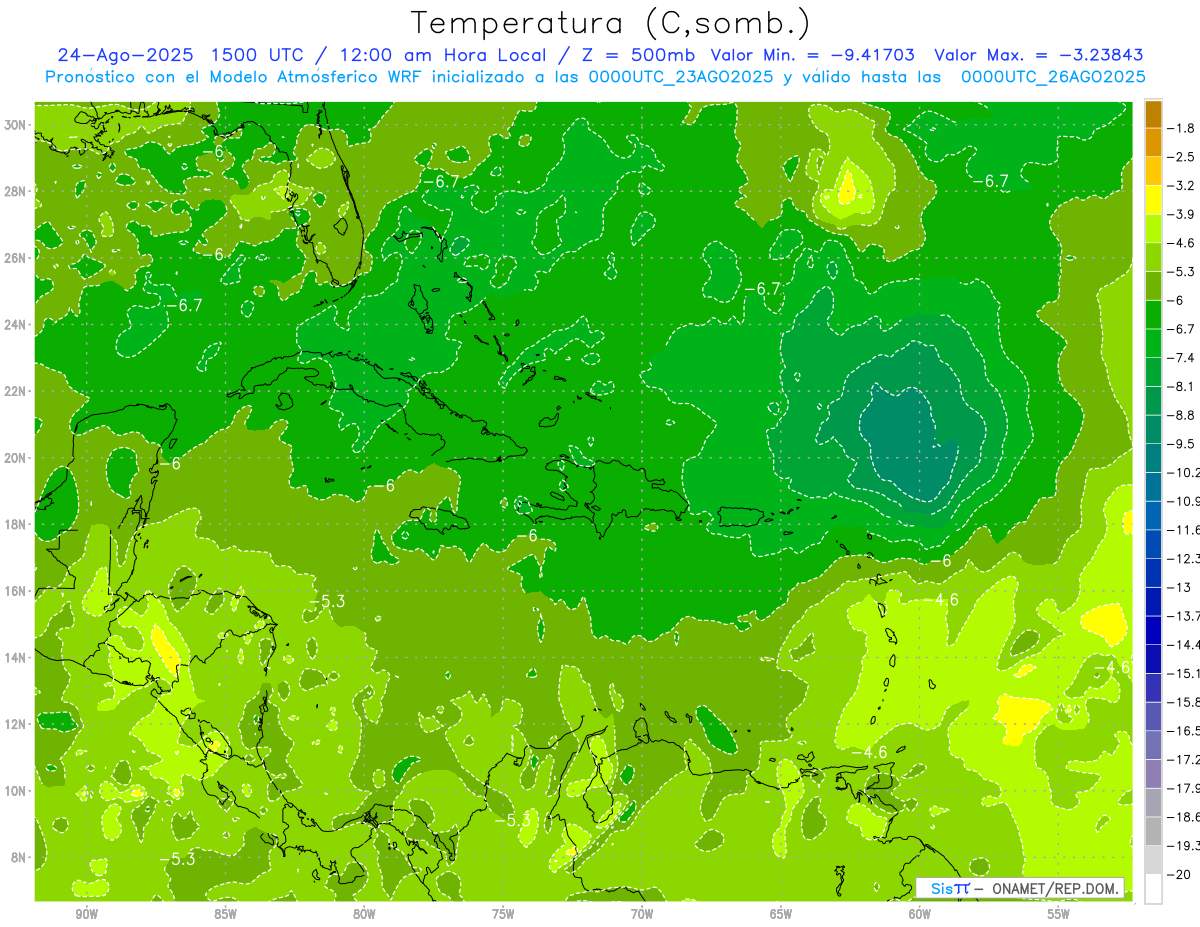
Task: Click the '1500 UTC' time label
Action: coord(257,55)
